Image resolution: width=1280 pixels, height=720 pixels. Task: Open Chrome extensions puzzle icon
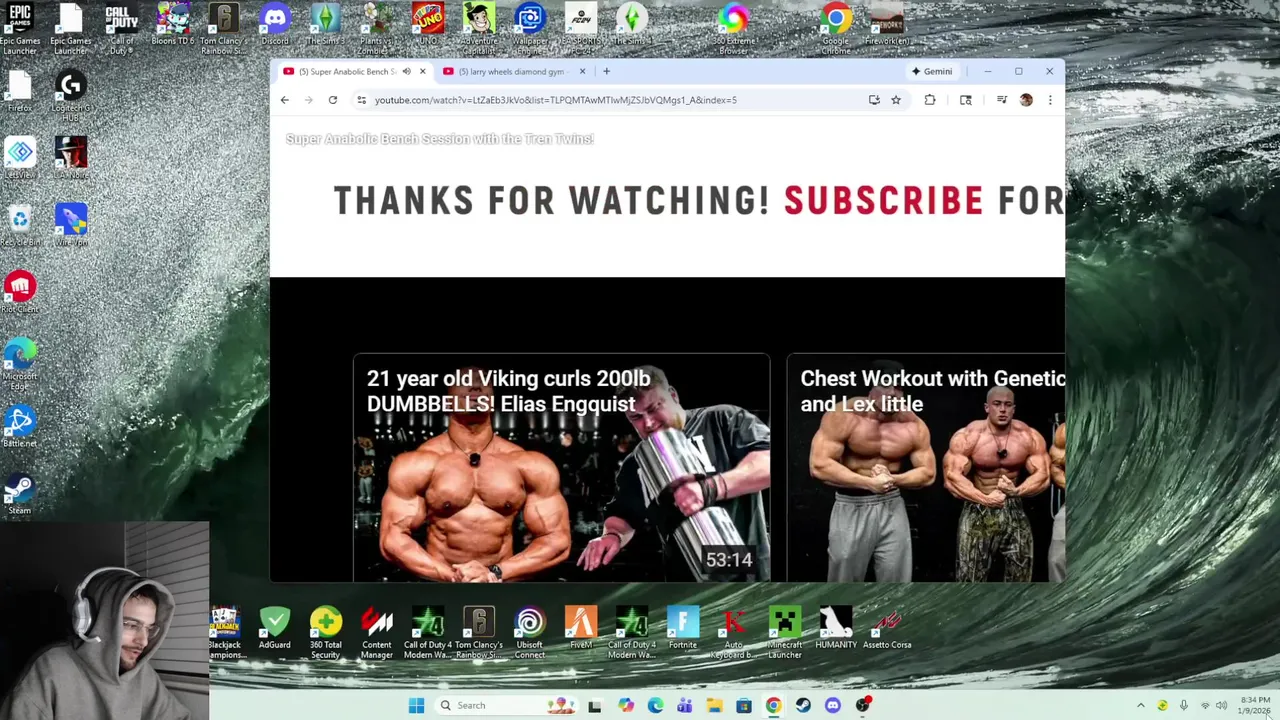(930, 100)
